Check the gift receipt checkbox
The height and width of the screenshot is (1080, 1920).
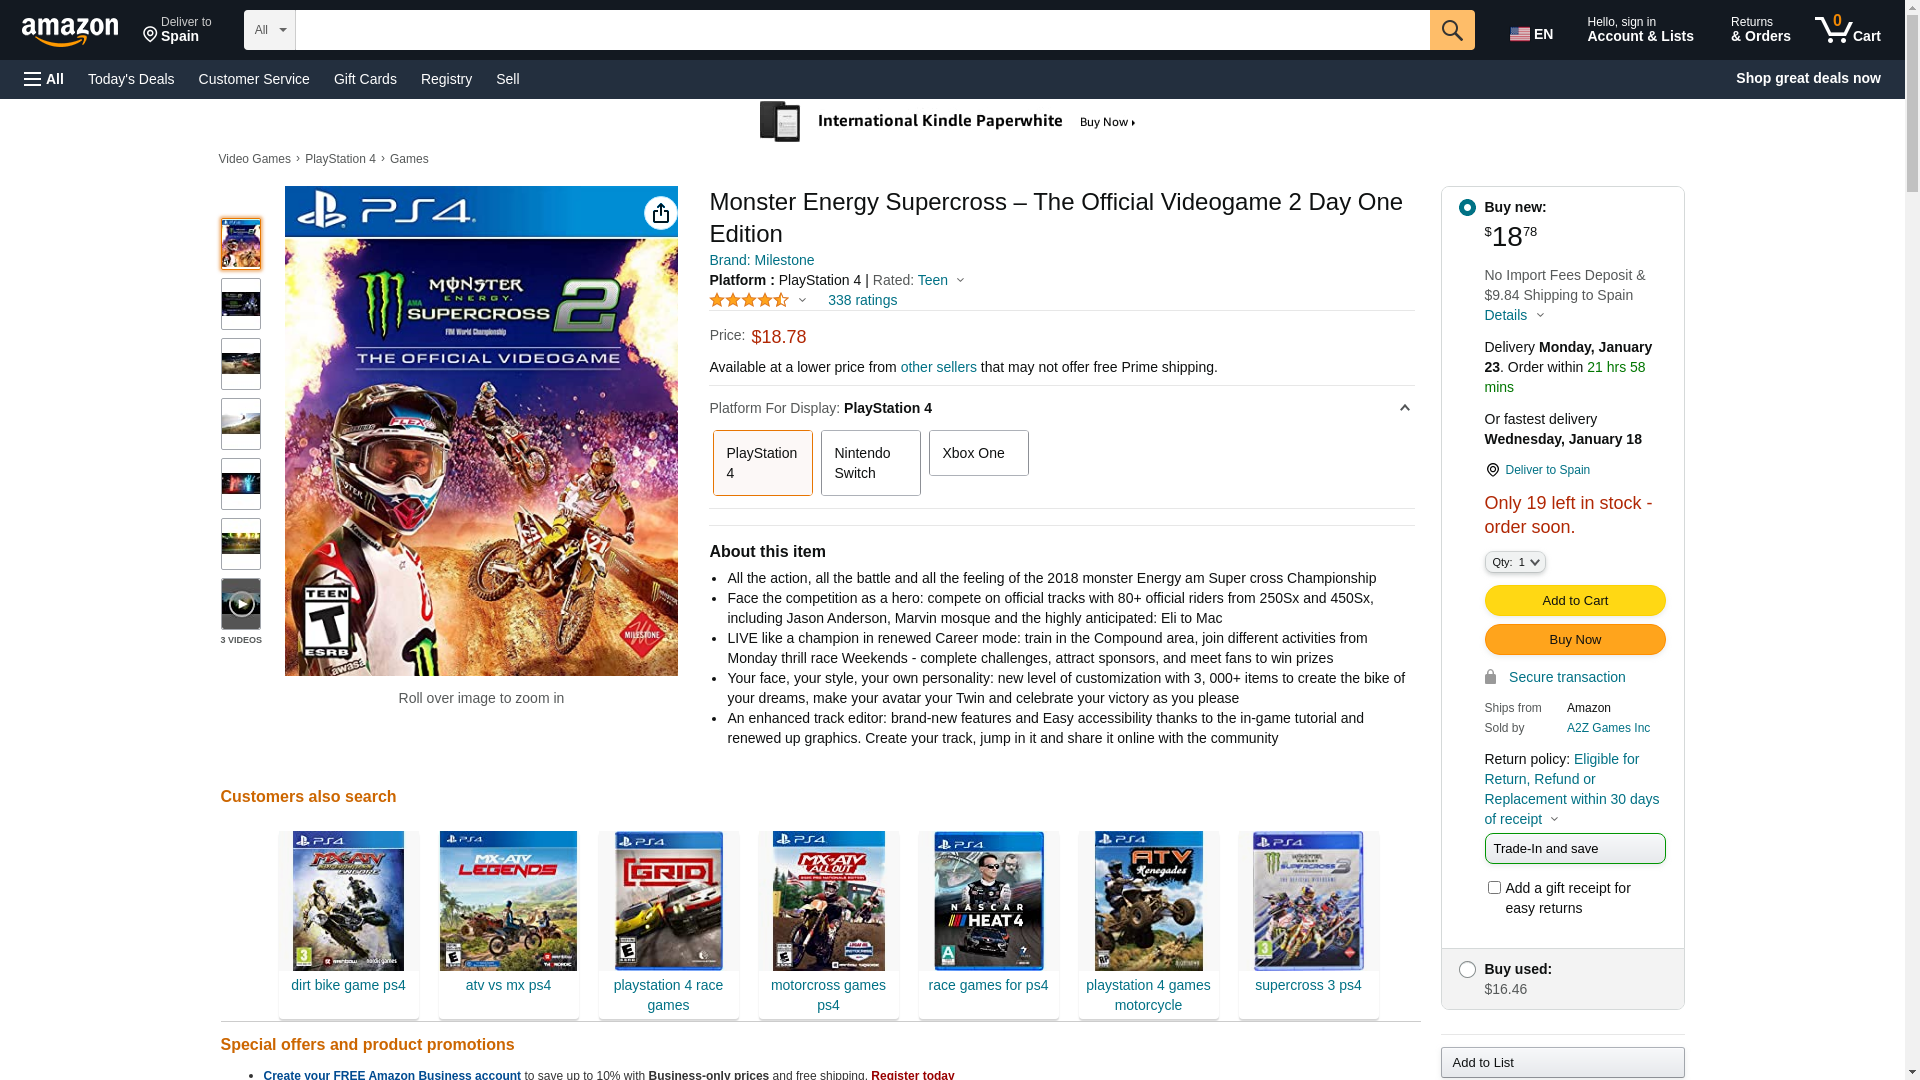pos(1494,888)
